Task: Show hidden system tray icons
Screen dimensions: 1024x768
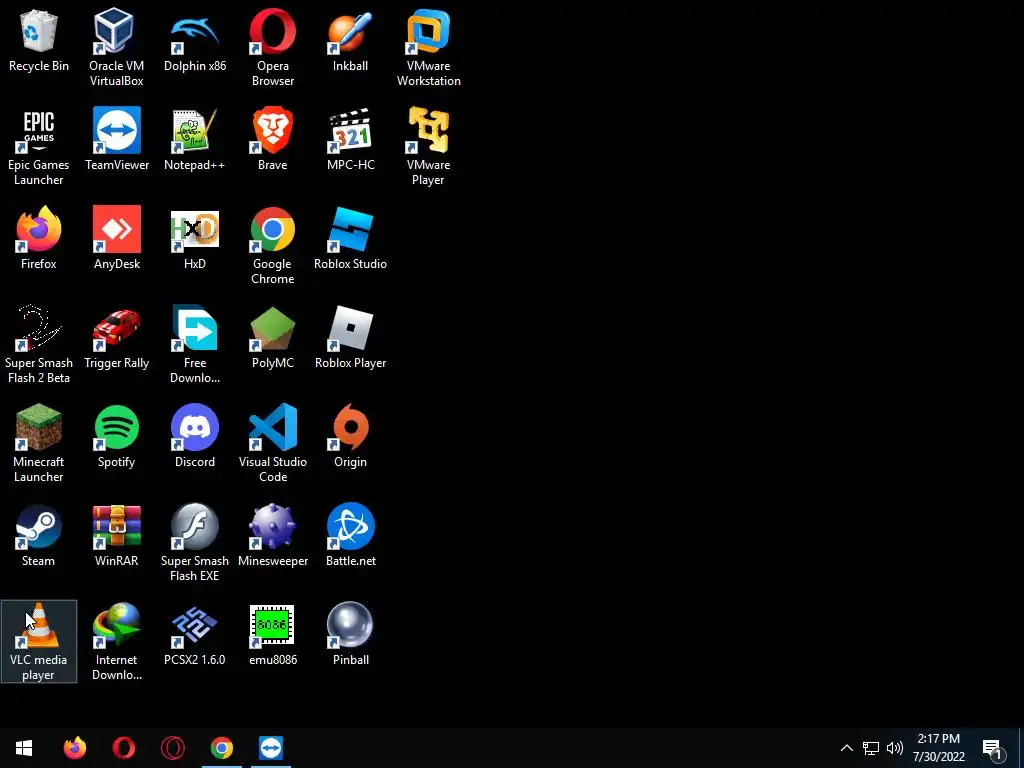Action: 846,748
